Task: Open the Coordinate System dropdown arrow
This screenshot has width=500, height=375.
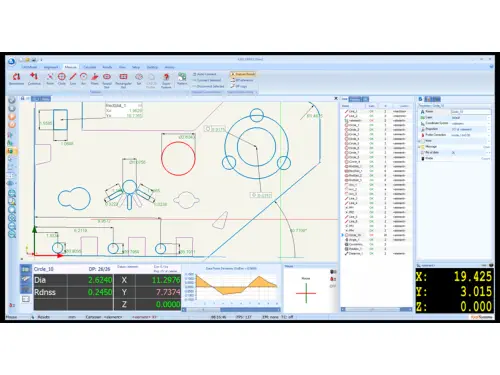Action: 489,123
